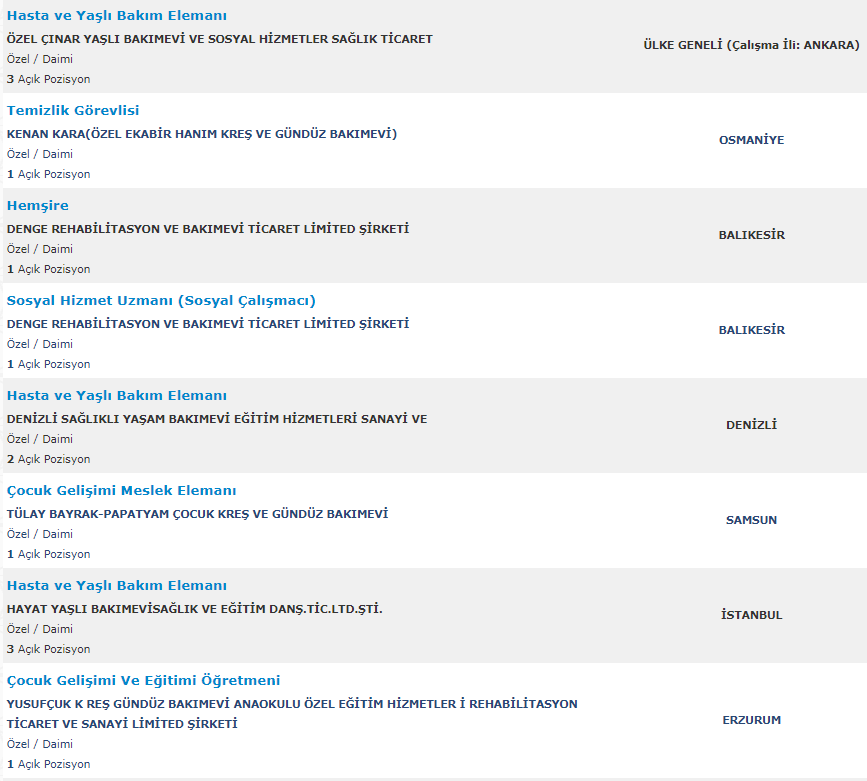
Task: Click the TÜLAY BAYRAK-PAPATYAM employer name
Action: click(x=197, y=514)
